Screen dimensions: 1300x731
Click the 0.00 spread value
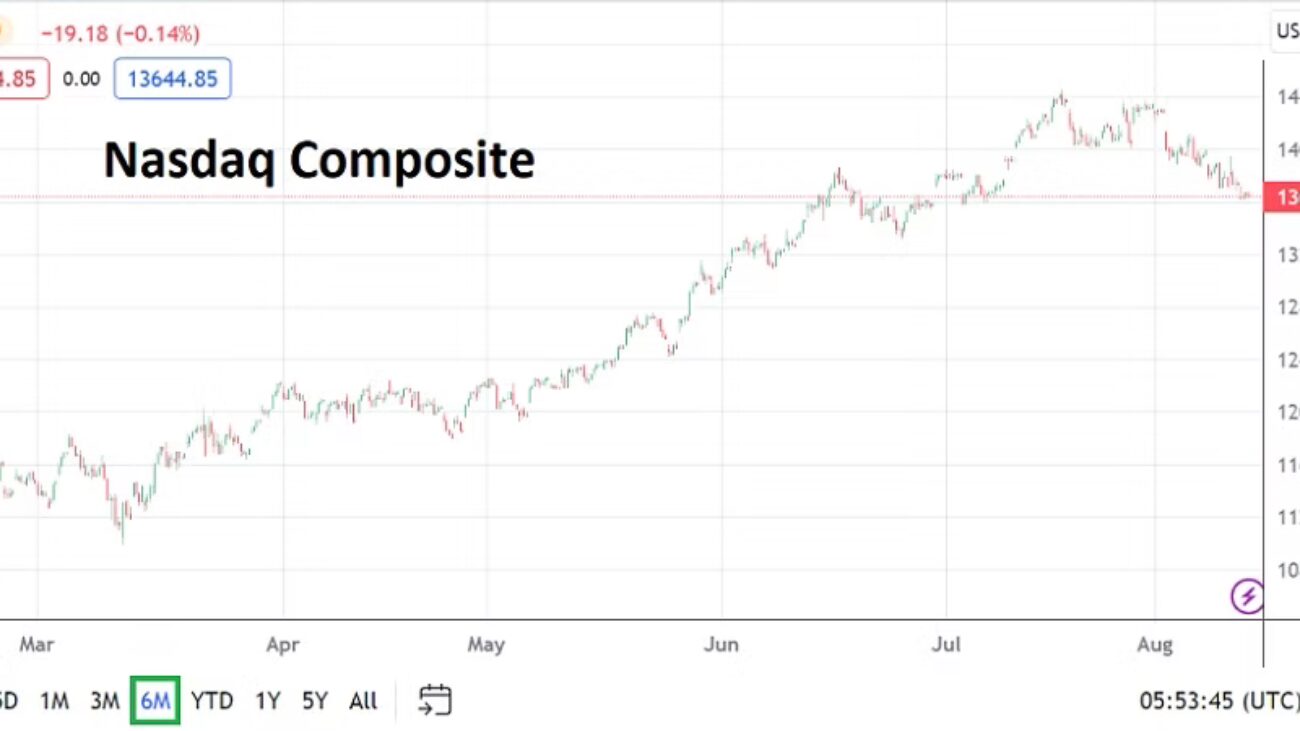pyautogui.click(x=81, y=79)
